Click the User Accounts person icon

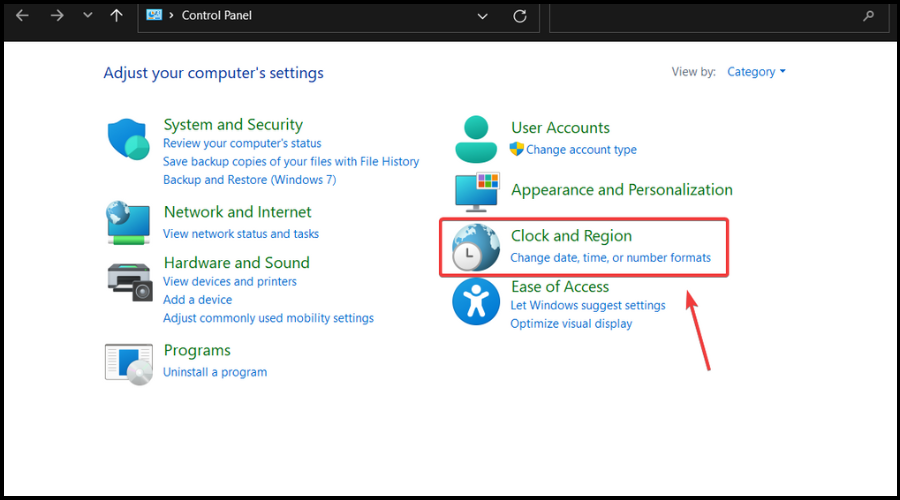[476, 139]
